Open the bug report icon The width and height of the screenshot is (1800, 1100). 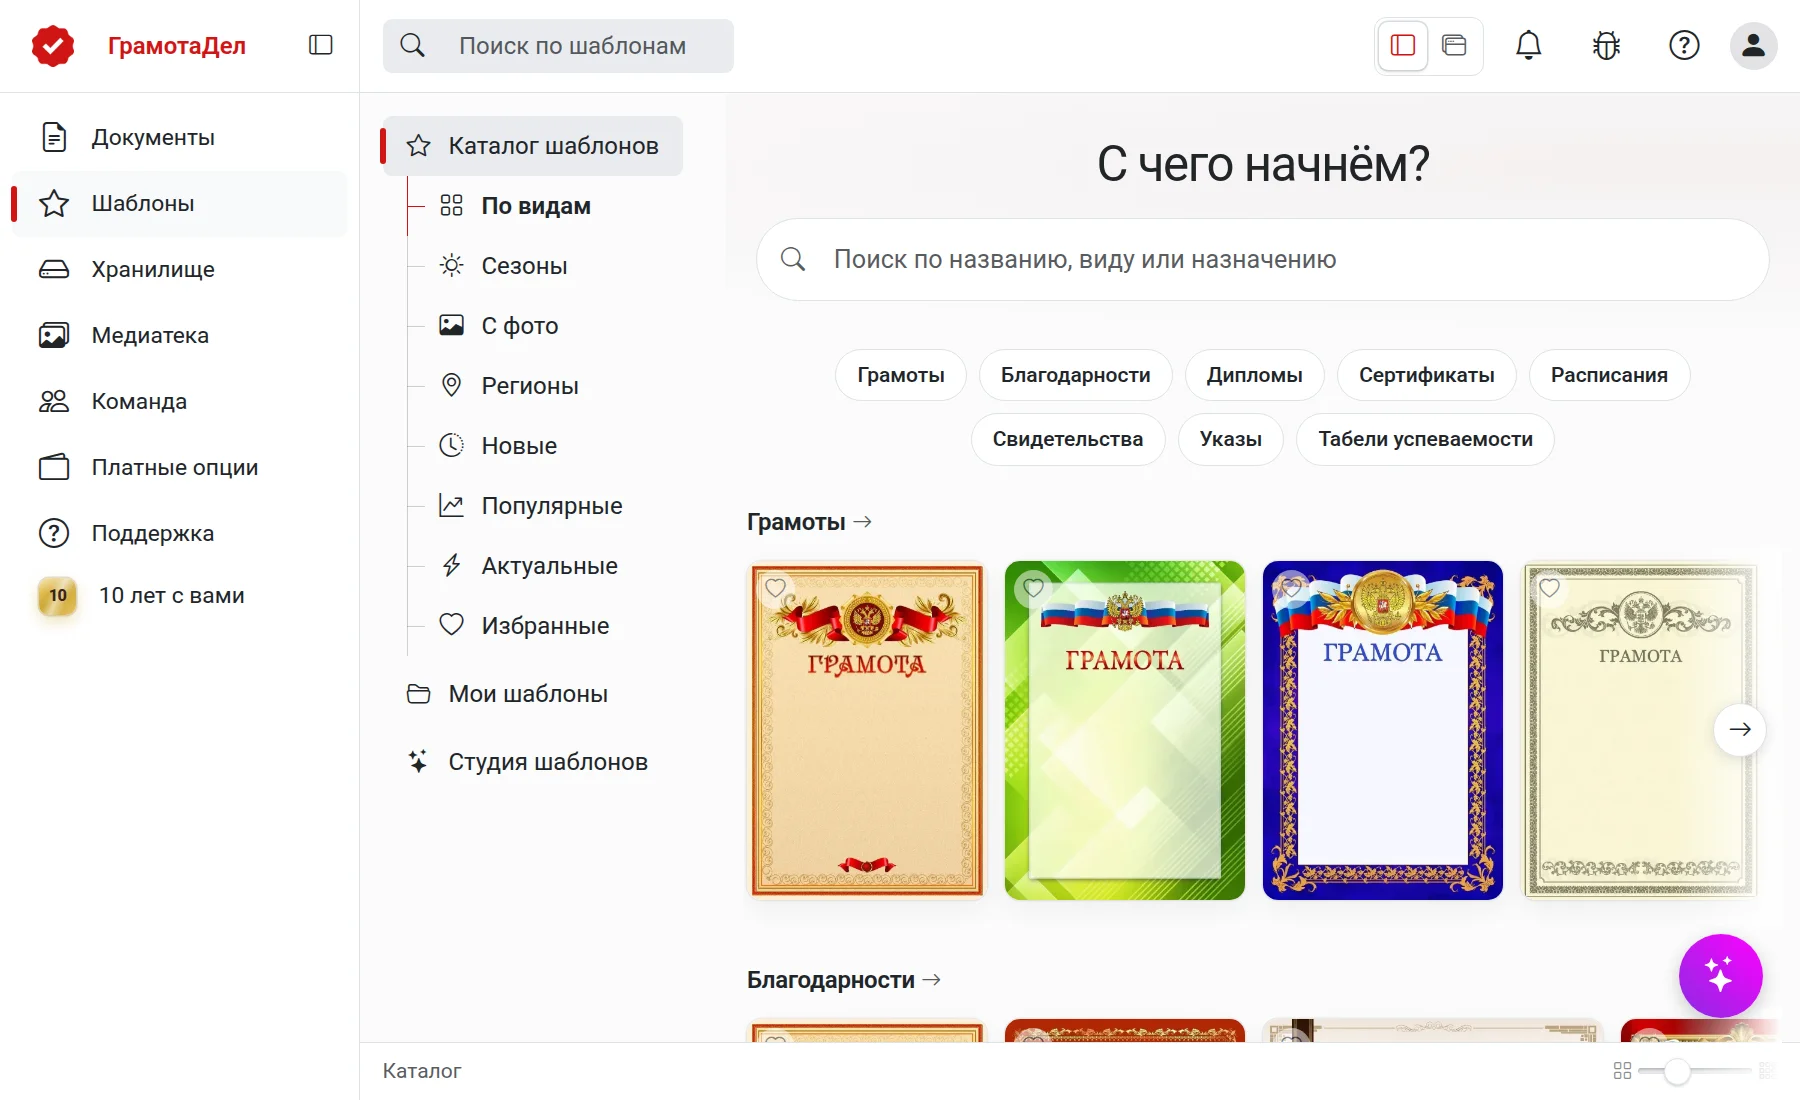pyautogui.click(x=1606, y=45)
